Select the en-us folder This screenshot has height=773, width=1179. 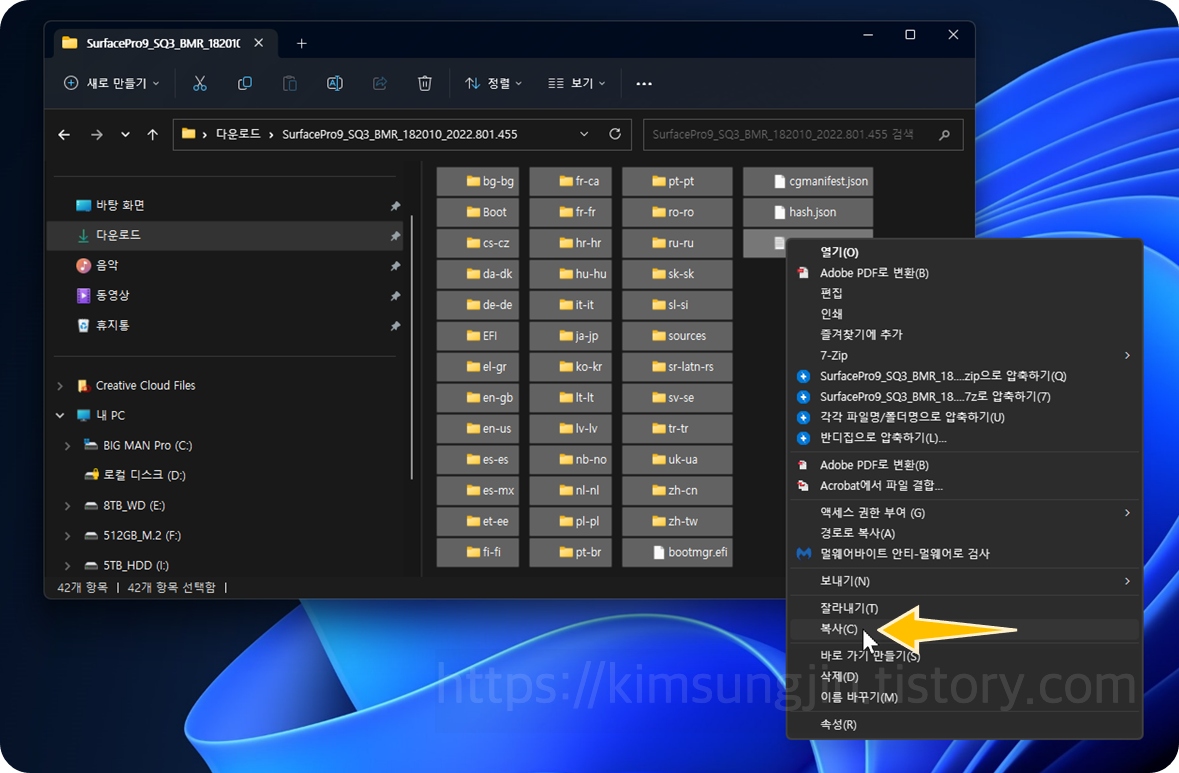coord(477,429)
